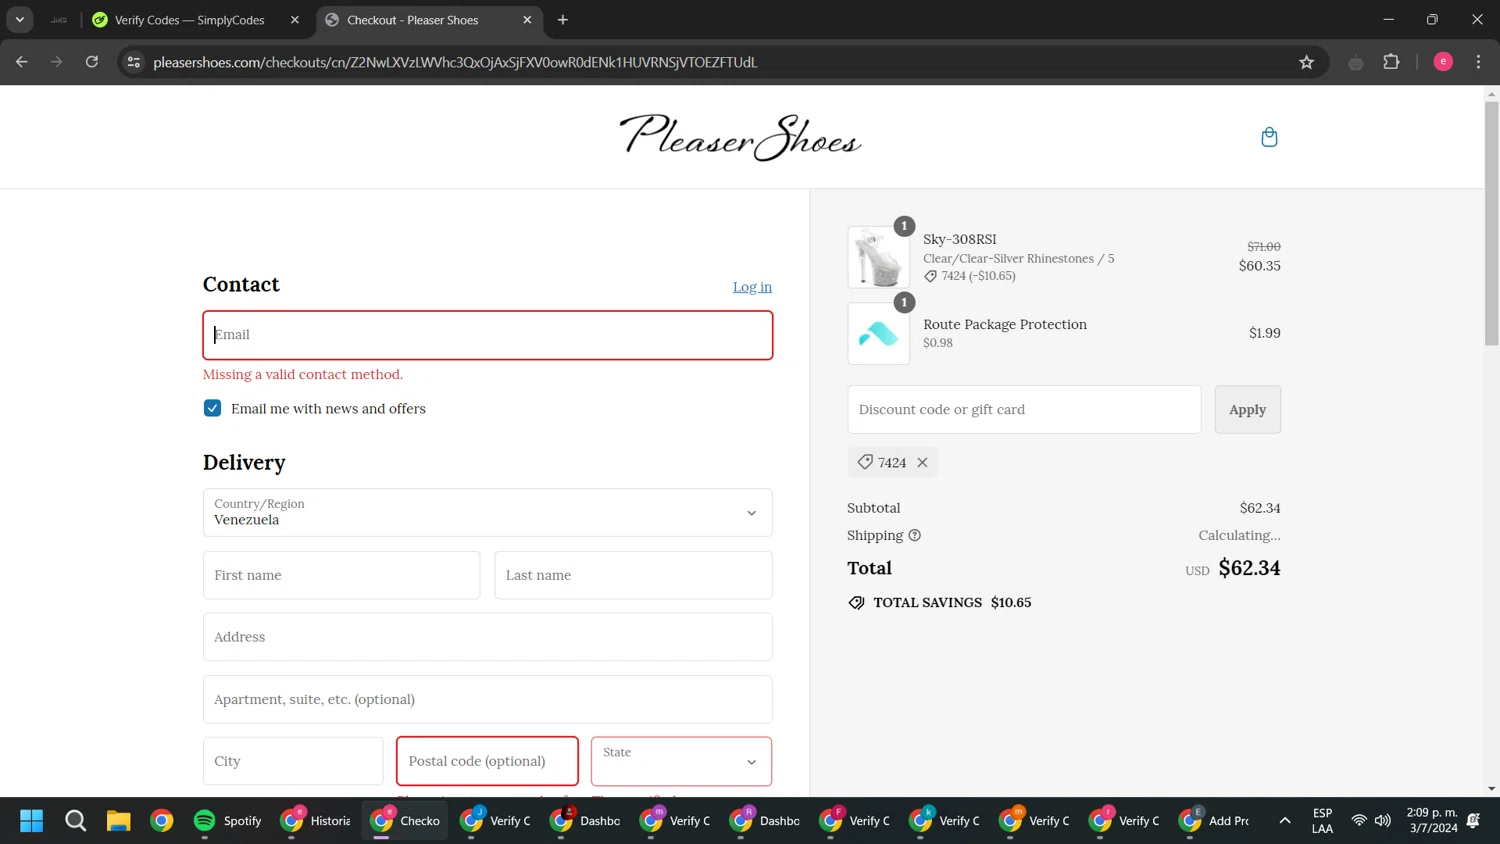This screenshot has height=844, width=1500.
Task: Click Apartment, suite, etc. field
Action: 488,699
